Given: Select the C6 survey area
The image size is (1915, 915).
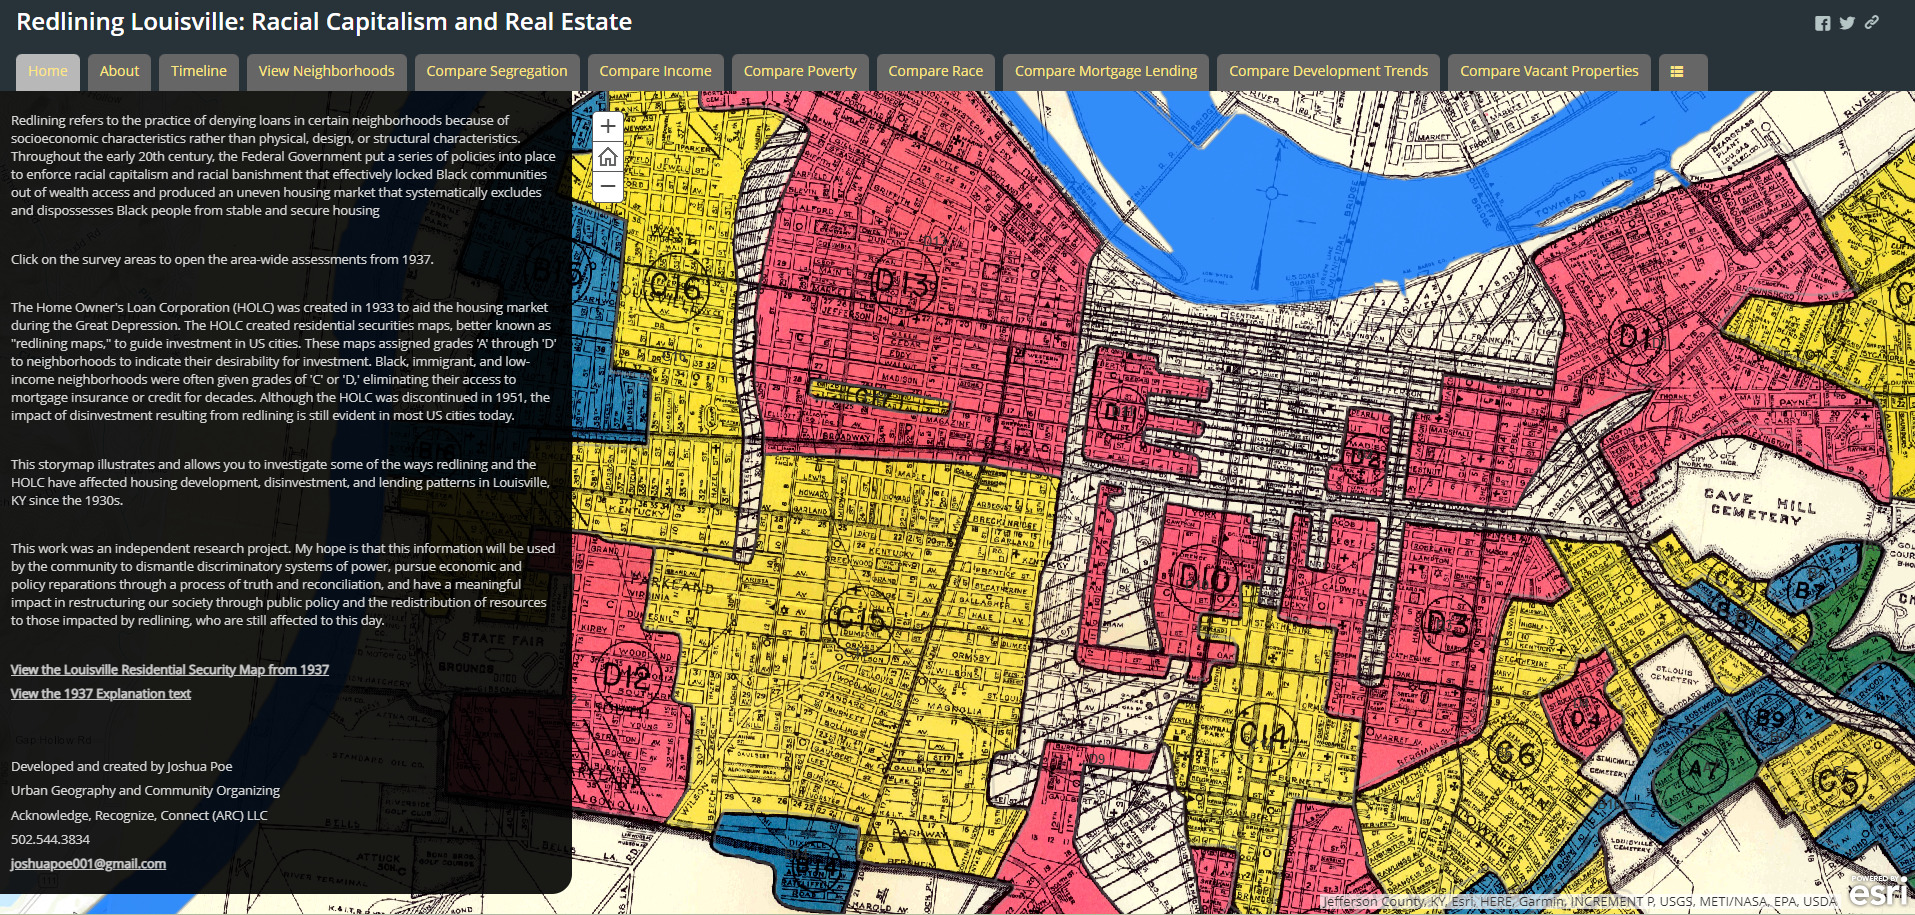Looking at the screenshot, I should [1514, 753].
